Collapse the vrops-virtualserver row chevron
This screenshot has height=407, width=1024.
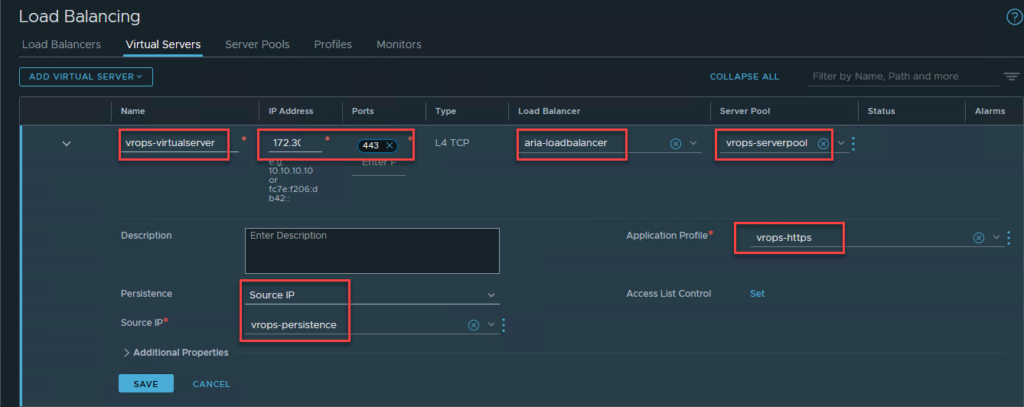pyautogui.click(x=67, y=144)
